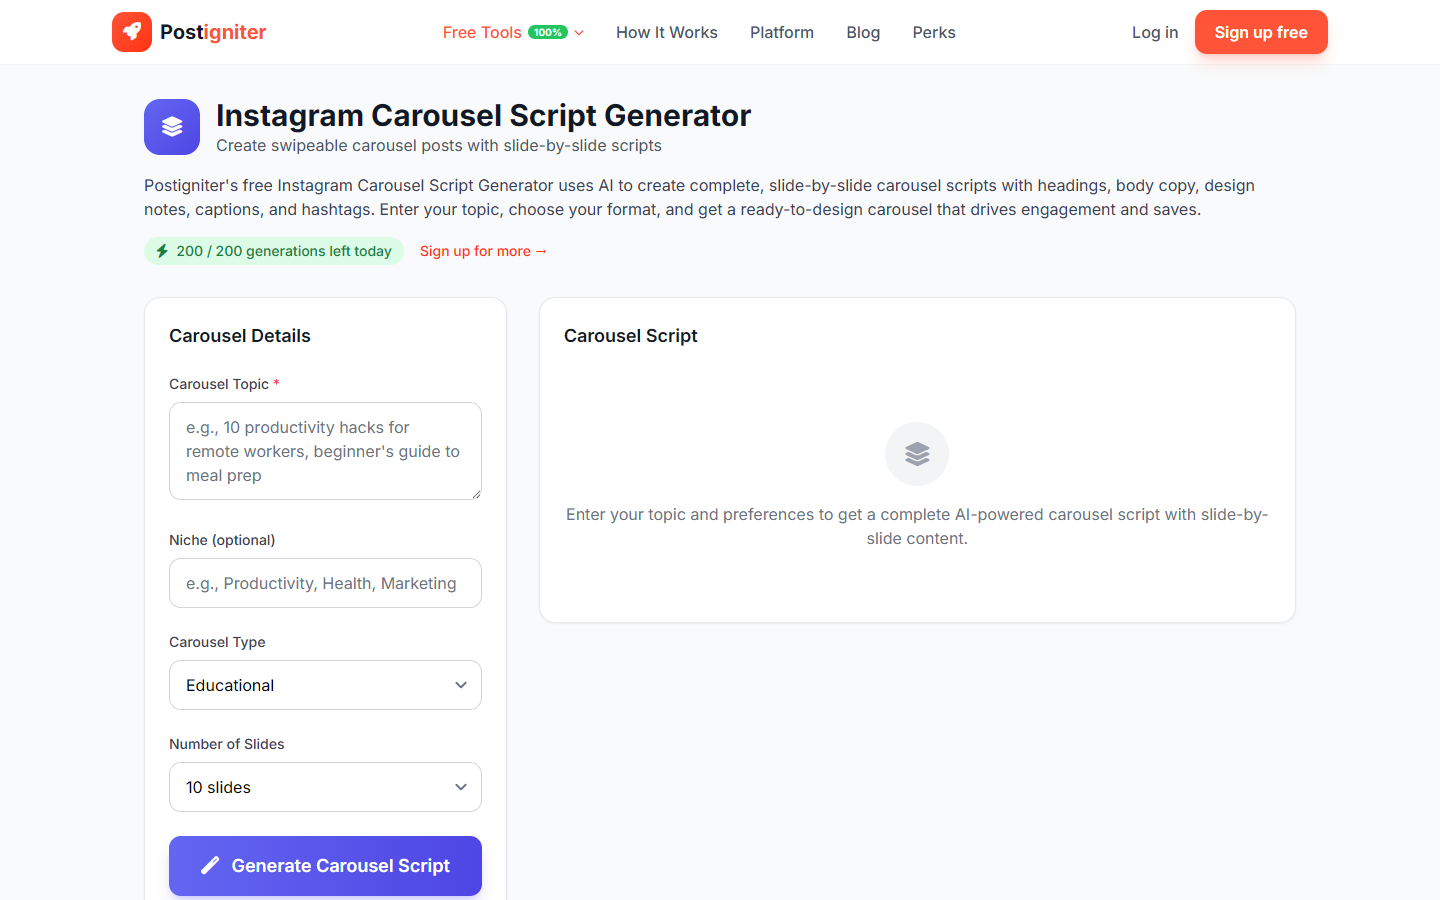Open the Number of Slides dropdown
Viewport: 1440px width, 900px height.
[x=325, y=787]
